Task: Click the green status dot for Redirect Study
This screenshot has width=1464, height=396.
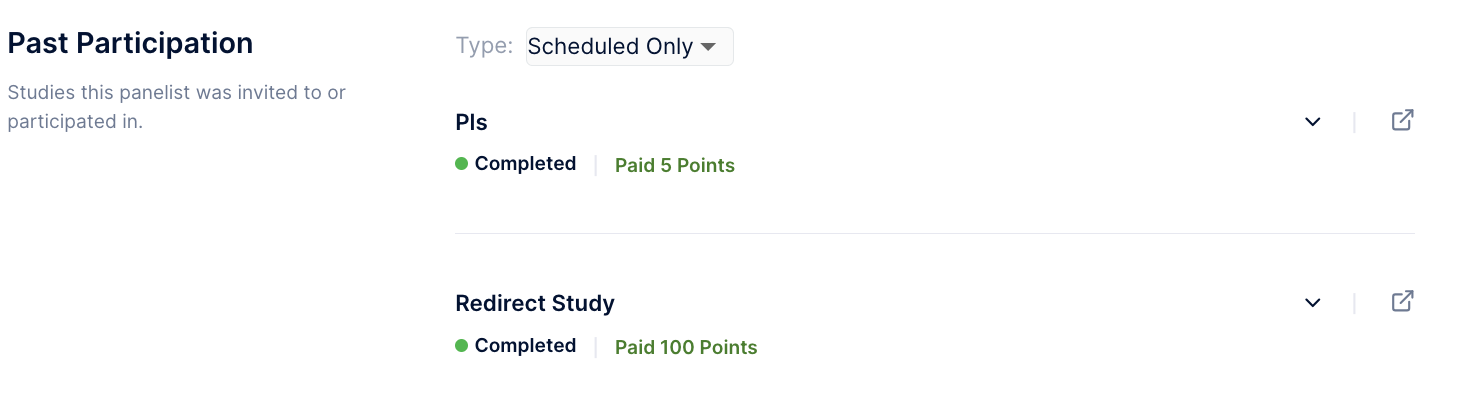Action: click(x=462, y=346)
